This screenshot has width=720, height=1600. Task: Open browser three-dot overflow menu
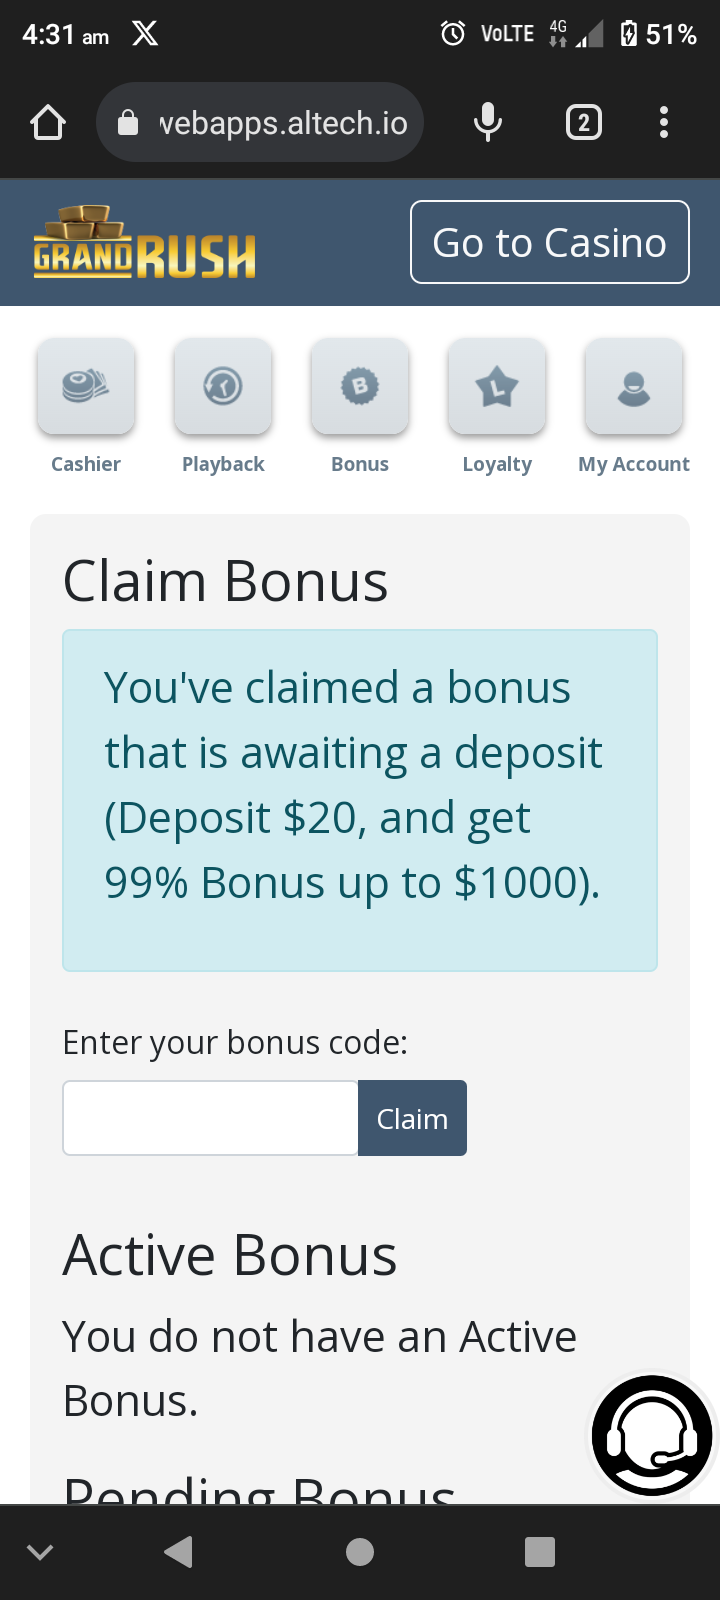[664, 123]
